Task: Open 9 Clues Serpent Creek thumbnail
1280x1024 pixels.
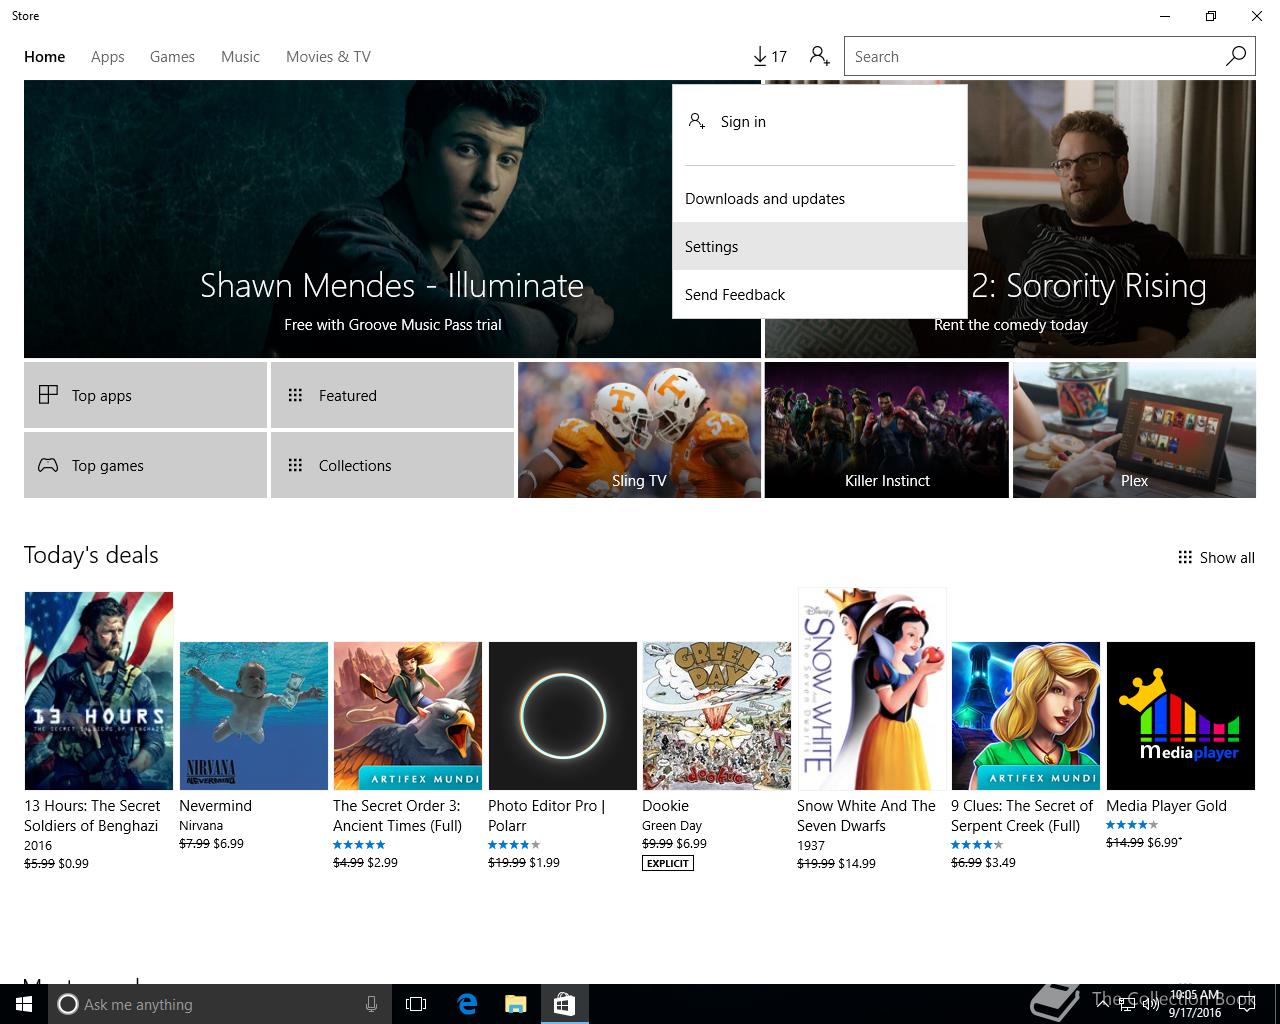Action: pos(1026,716)
